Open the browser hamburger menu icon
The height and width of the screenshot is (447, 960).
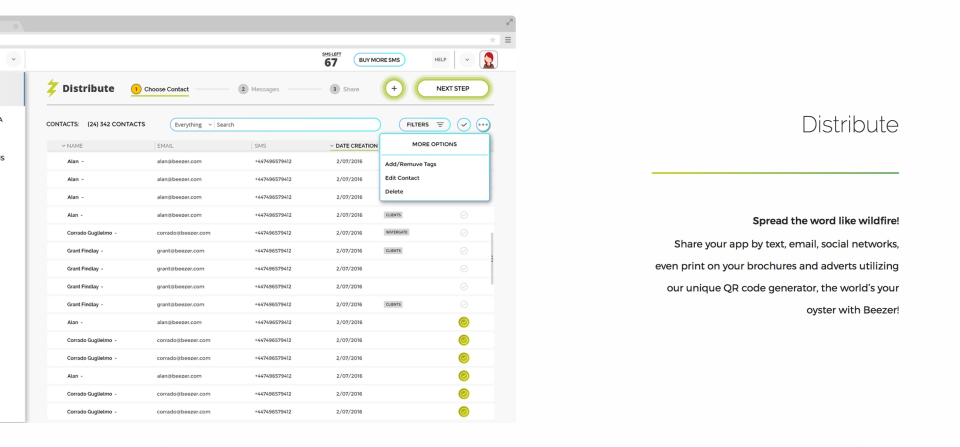(x=508, y=40)
